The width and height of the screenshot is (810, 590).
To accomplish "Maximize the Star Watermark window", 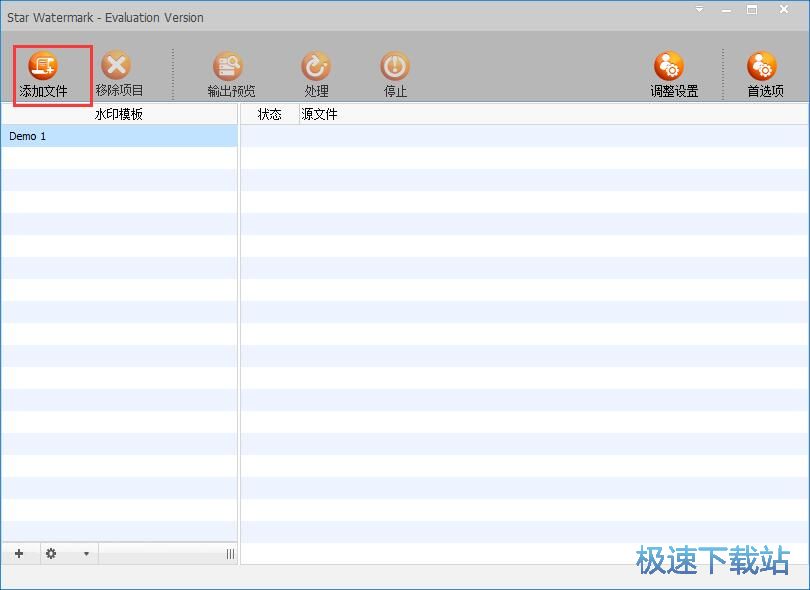I will click(752, 10).
